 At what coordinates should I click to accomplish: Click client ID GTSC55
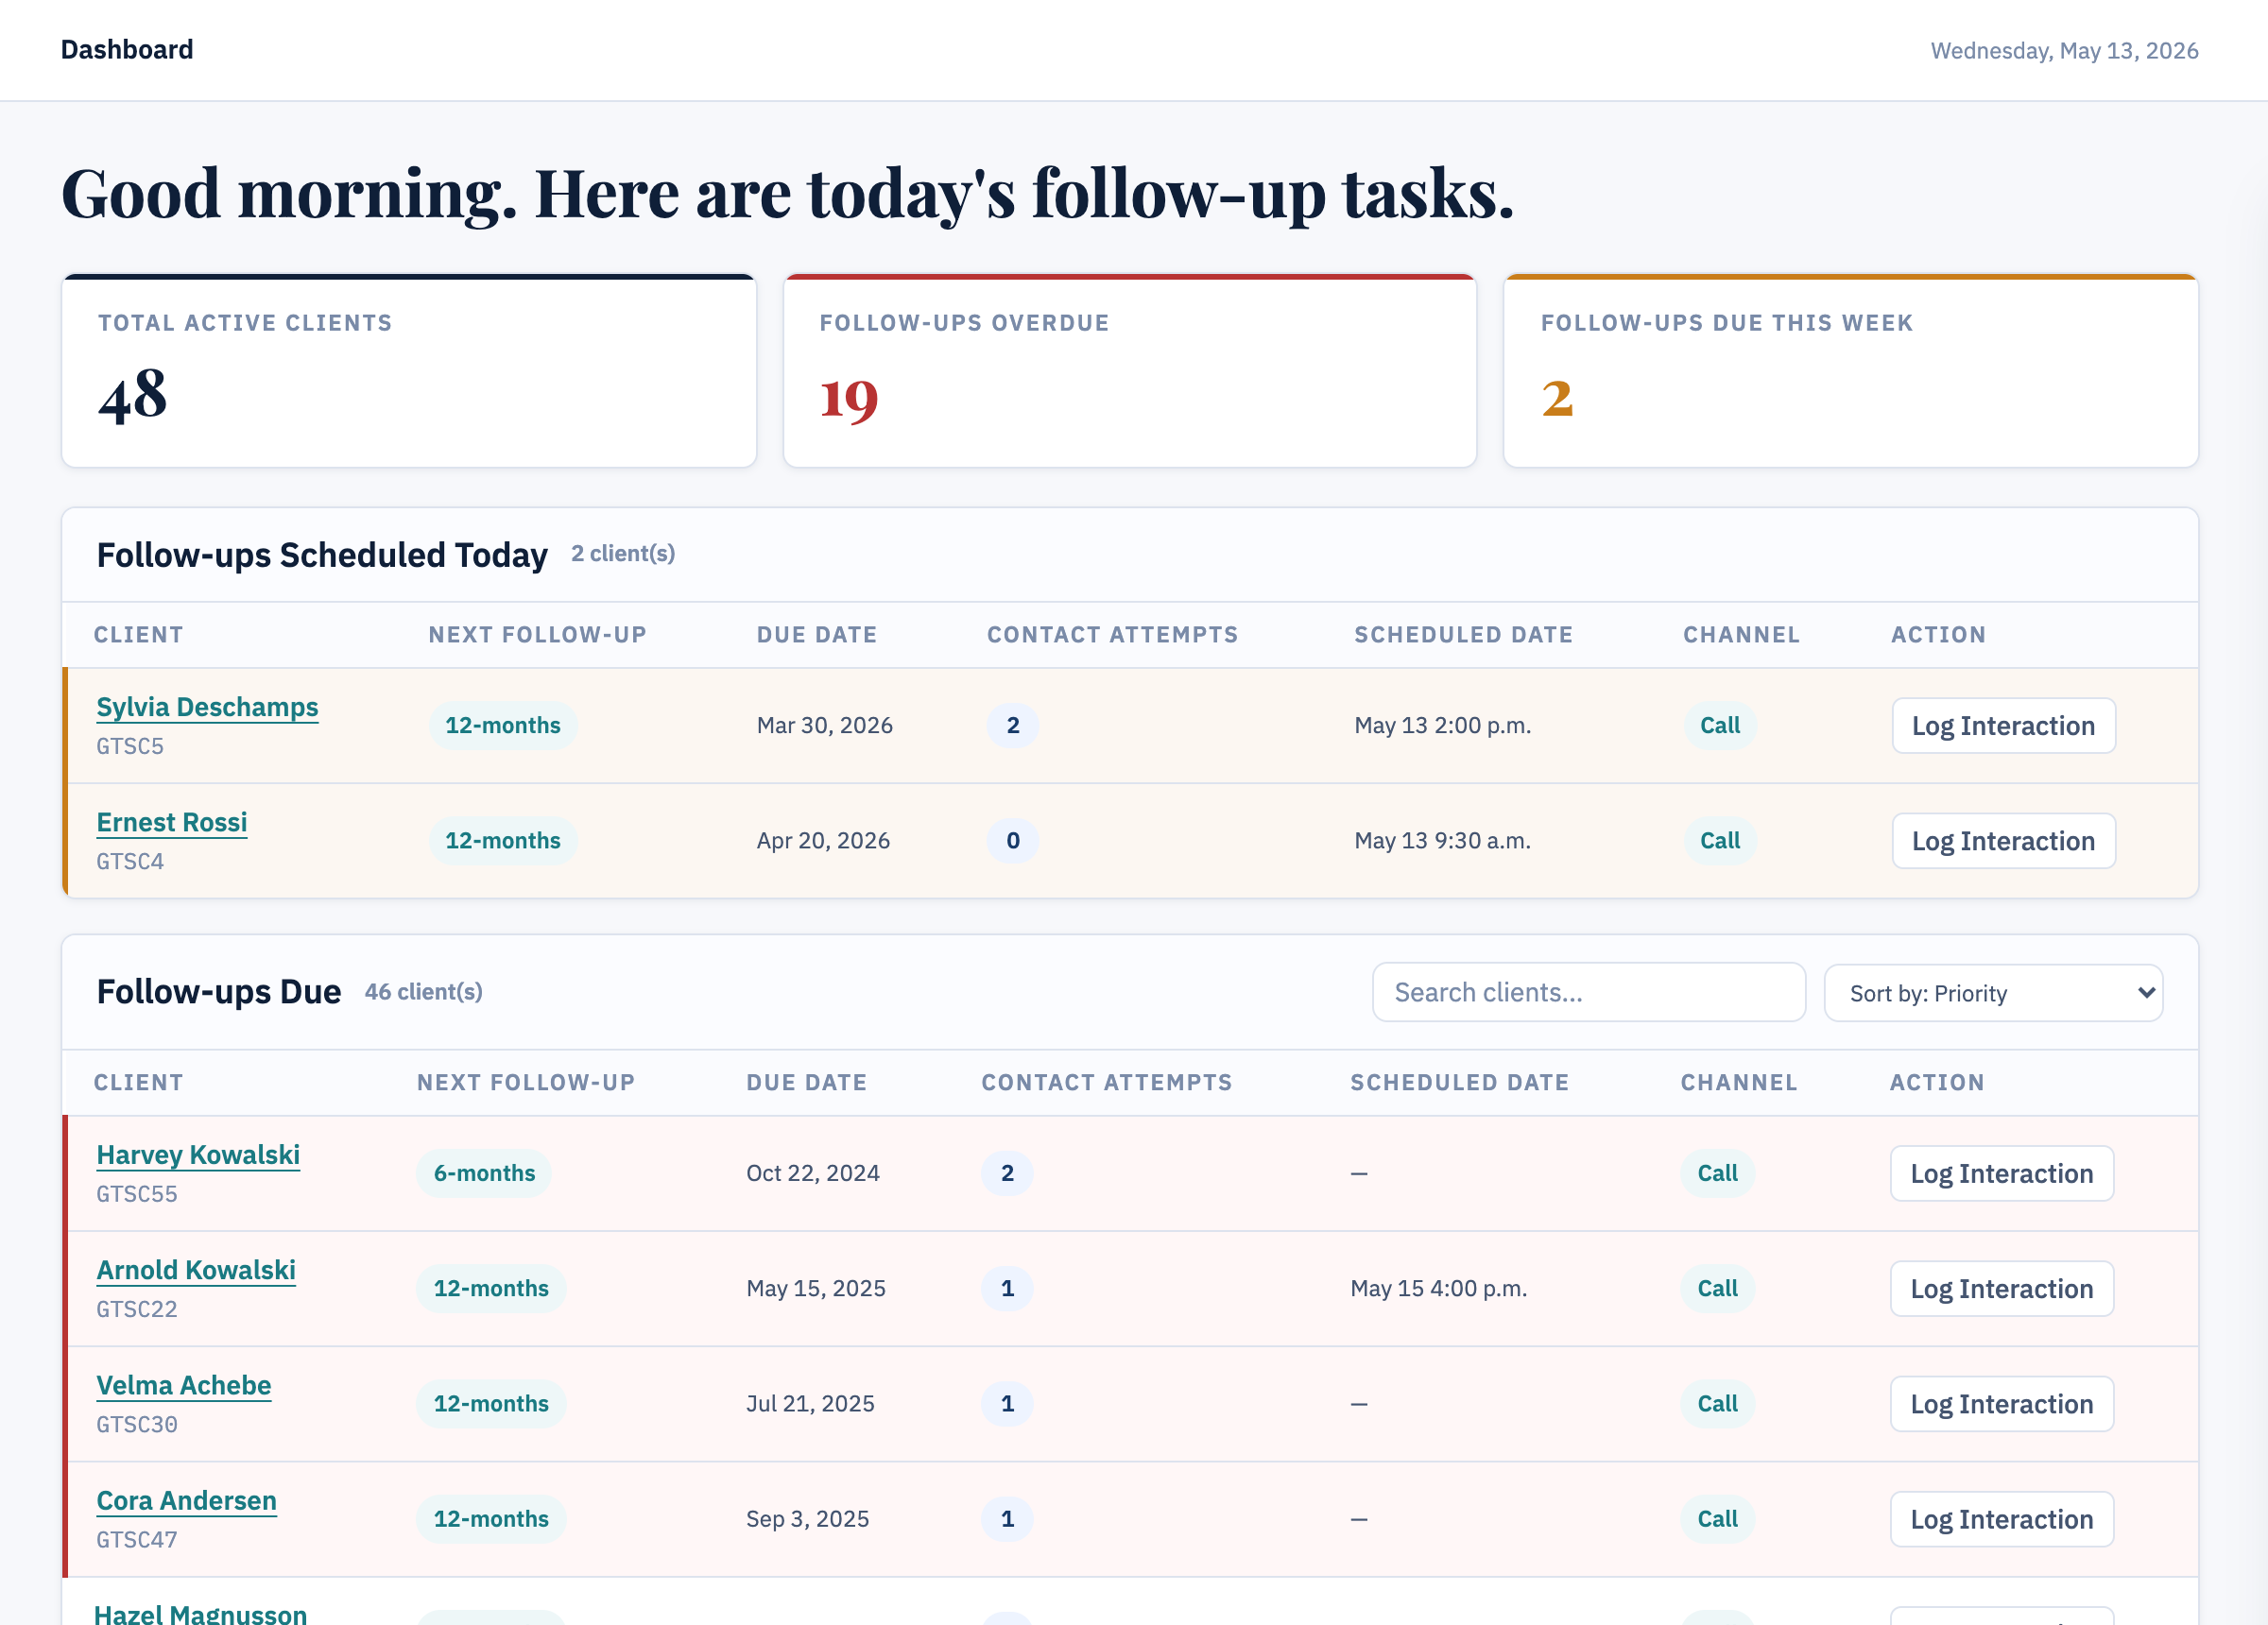(137, 1194)
